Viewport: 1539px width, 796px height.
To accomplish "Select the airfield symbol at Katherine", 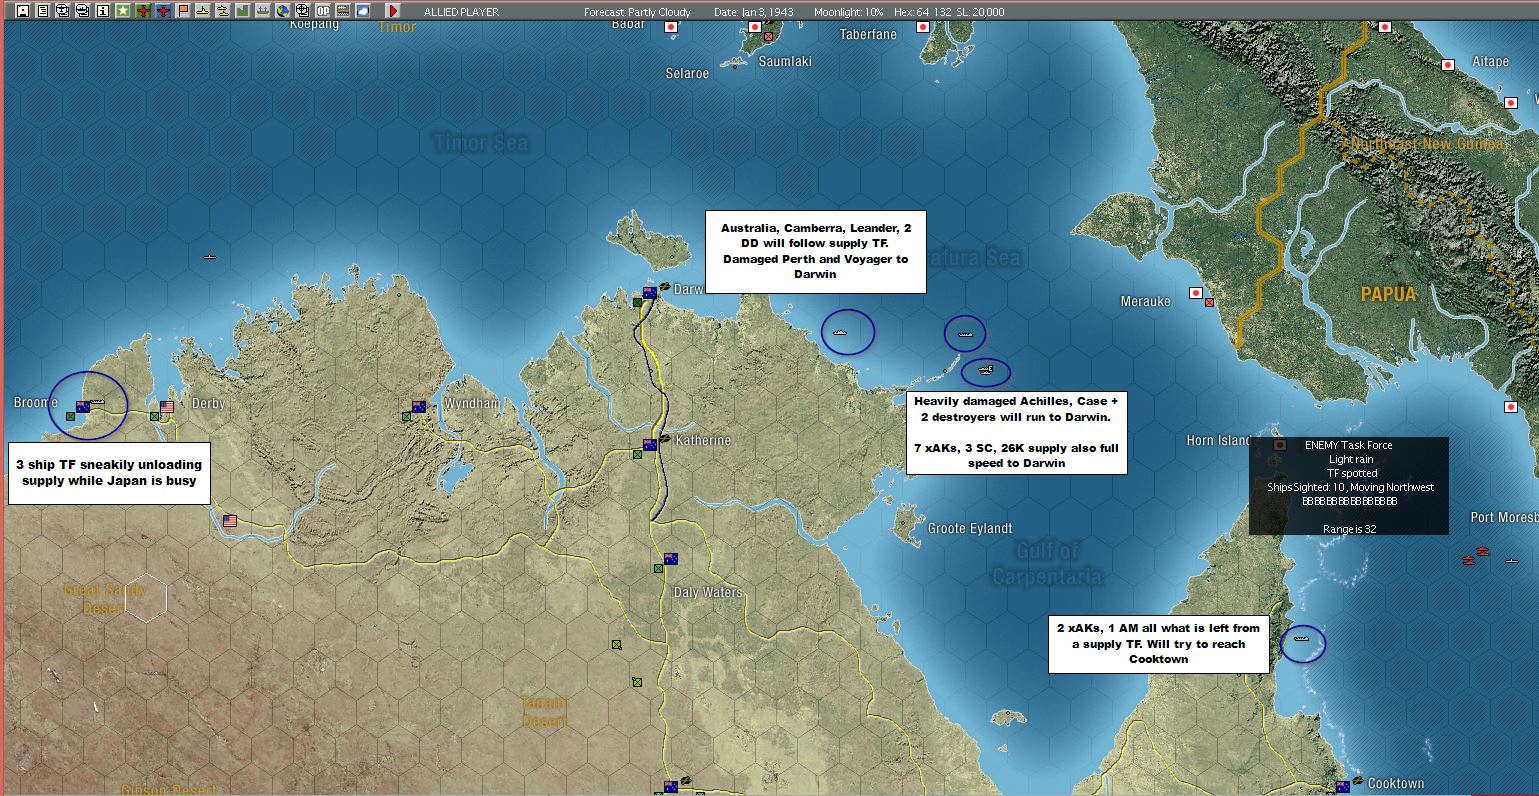I will click(x=664, y=439).
